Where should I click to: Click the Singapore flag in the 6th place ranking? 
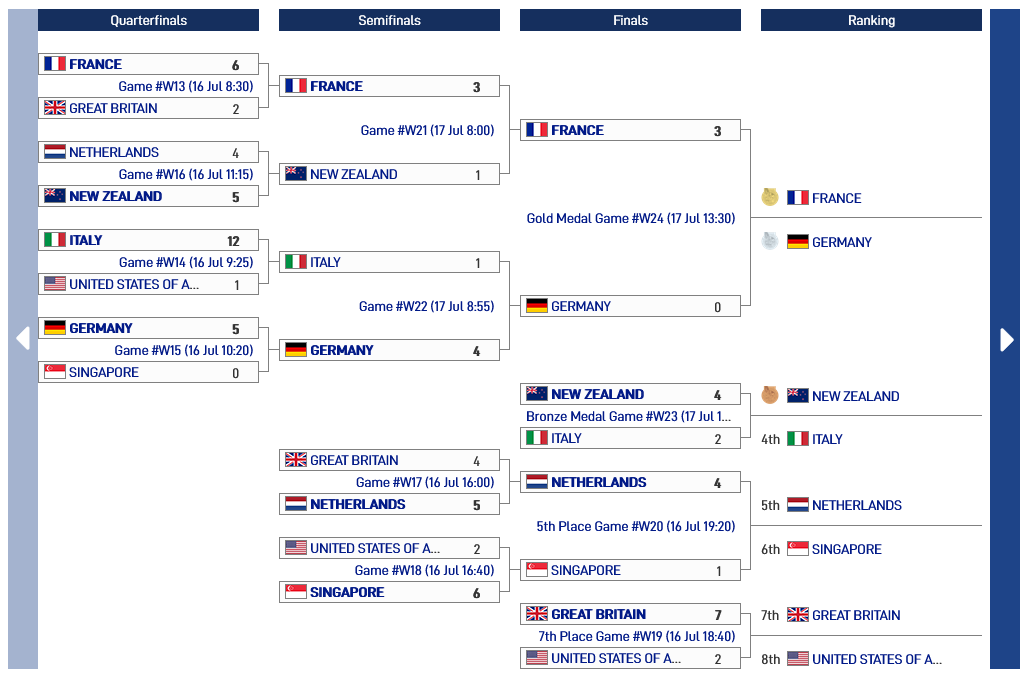pos(797,549)
